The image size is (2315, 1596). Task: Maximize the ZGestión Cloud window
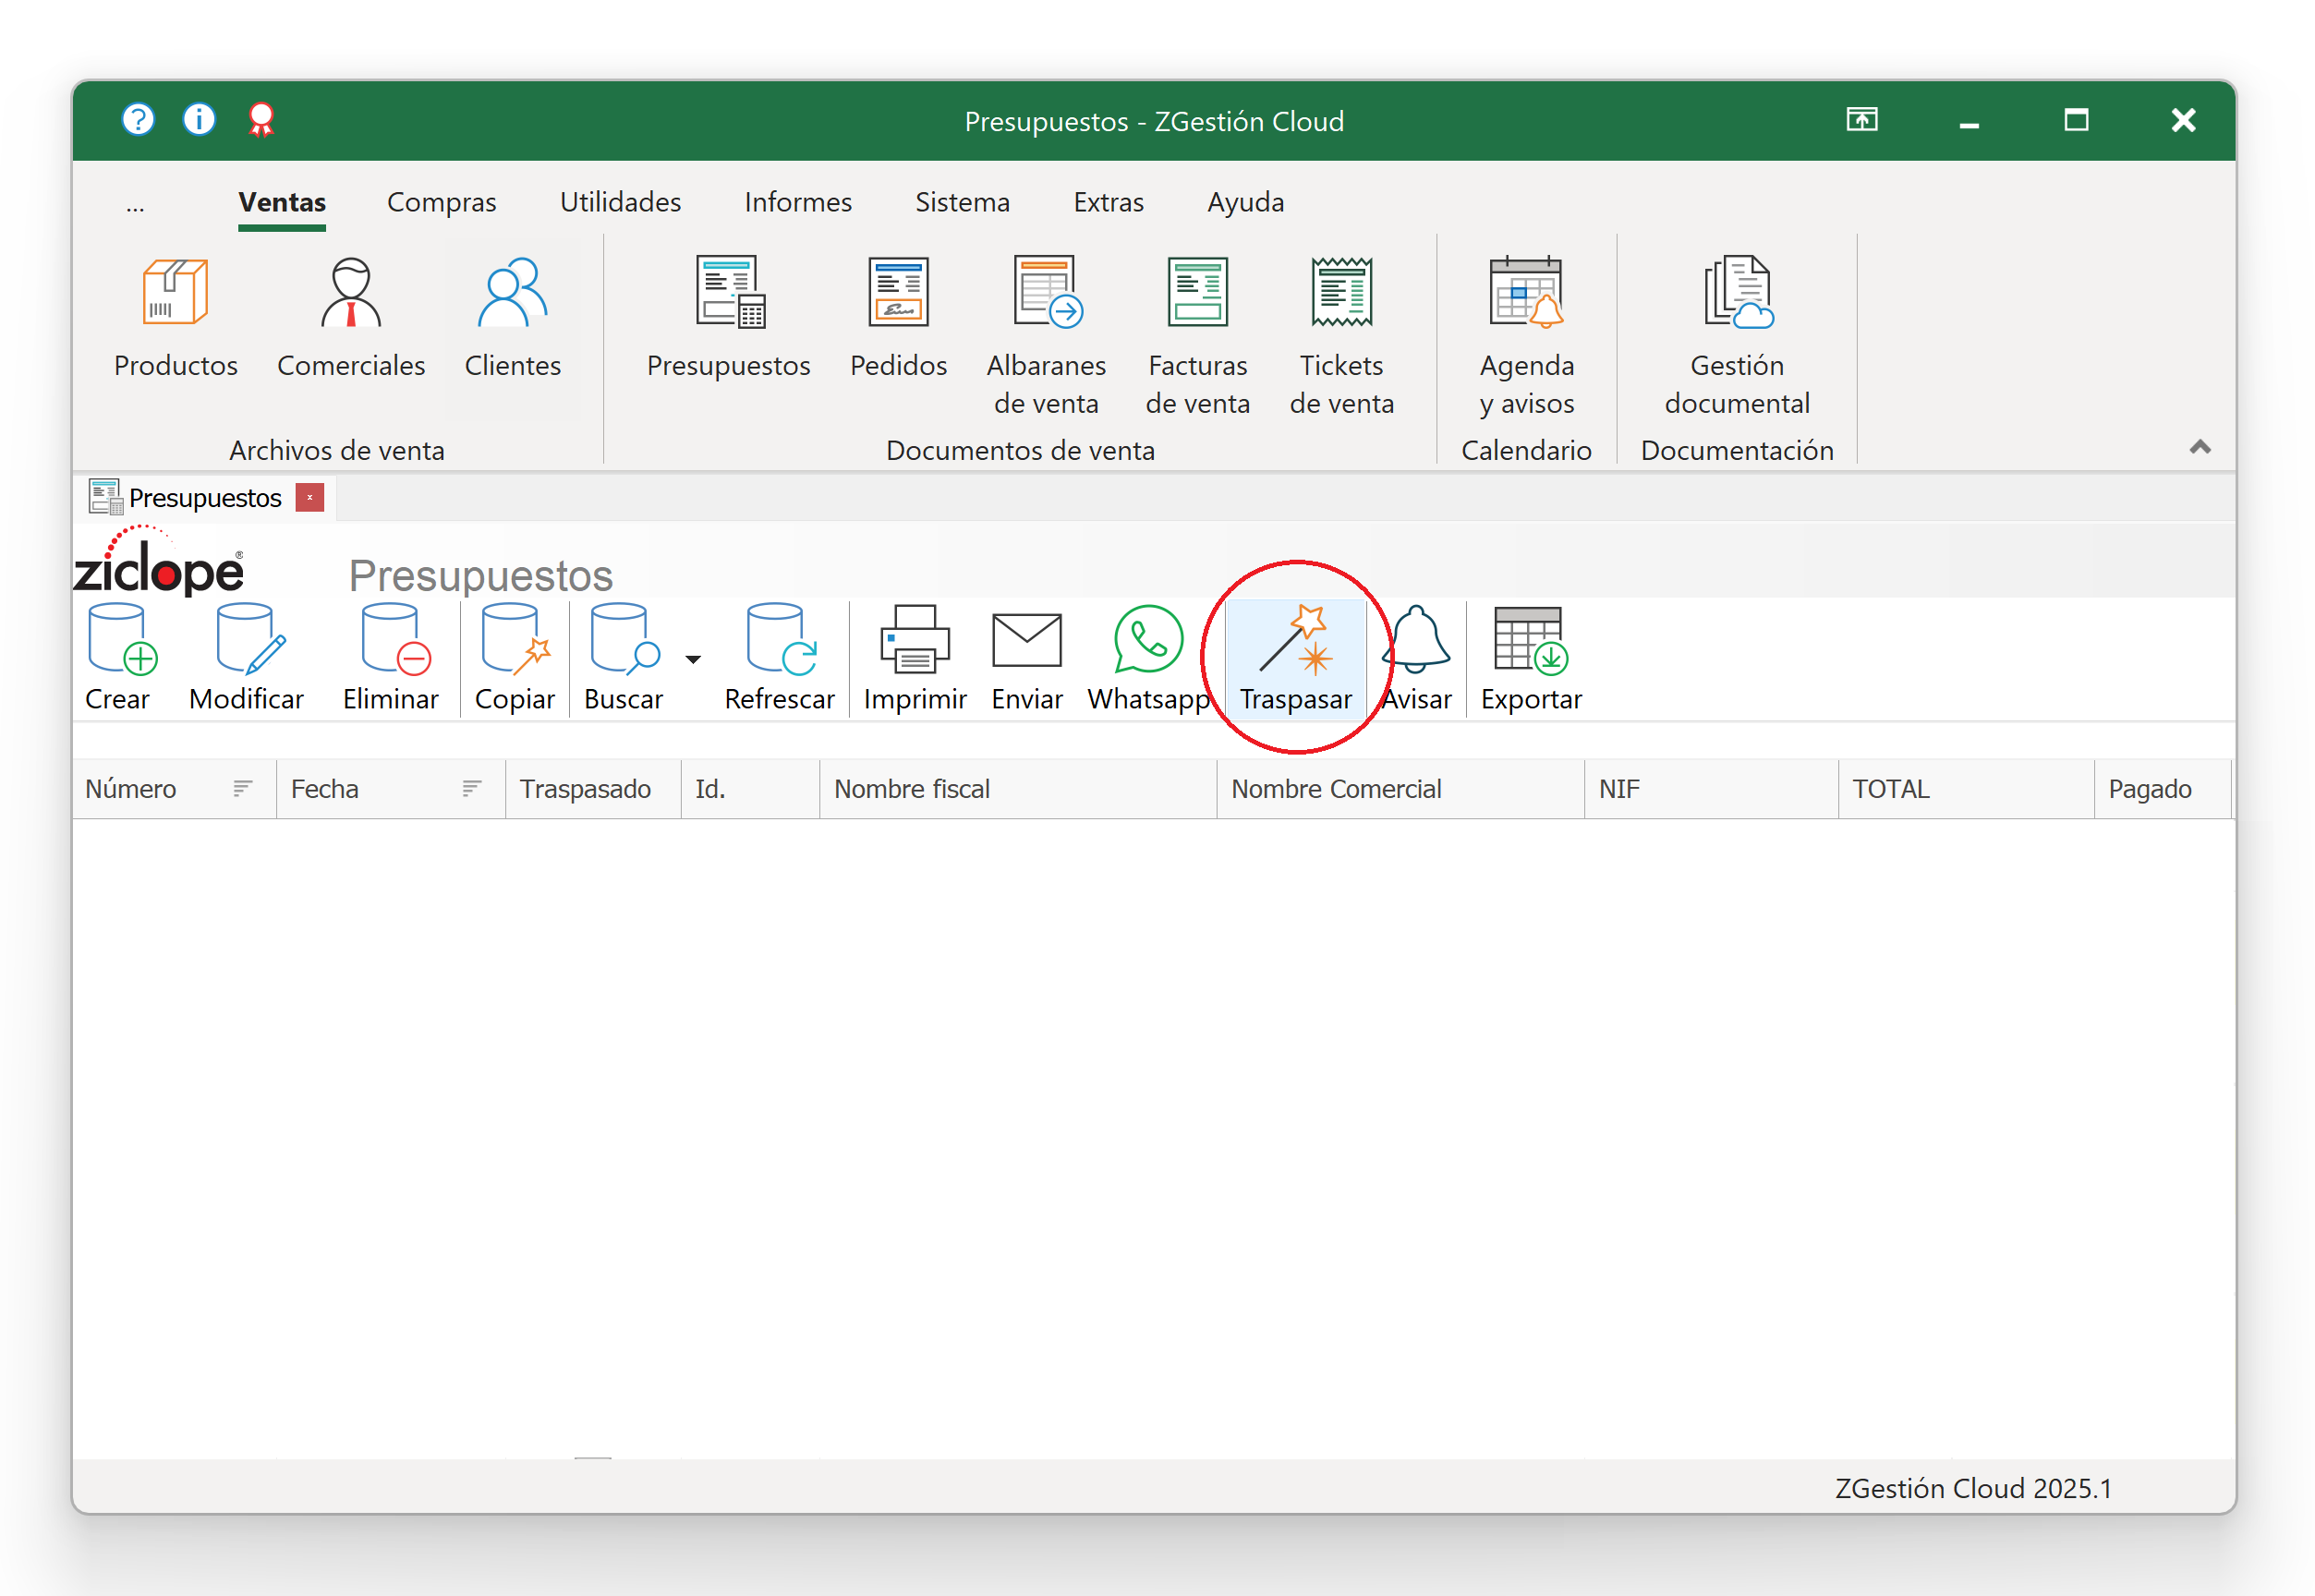coord(2076,120)
